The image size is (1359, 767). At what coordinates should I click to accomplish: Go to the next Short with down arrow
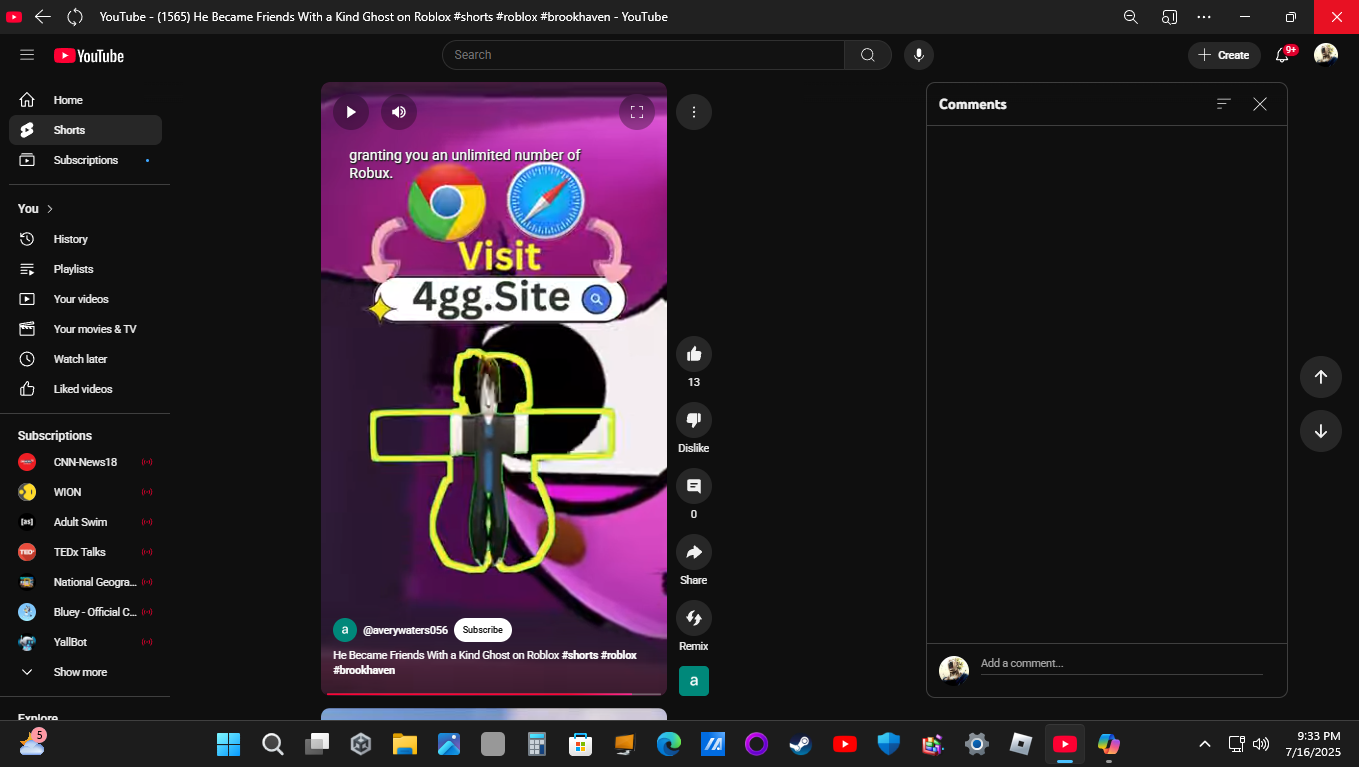[1321, 431]
